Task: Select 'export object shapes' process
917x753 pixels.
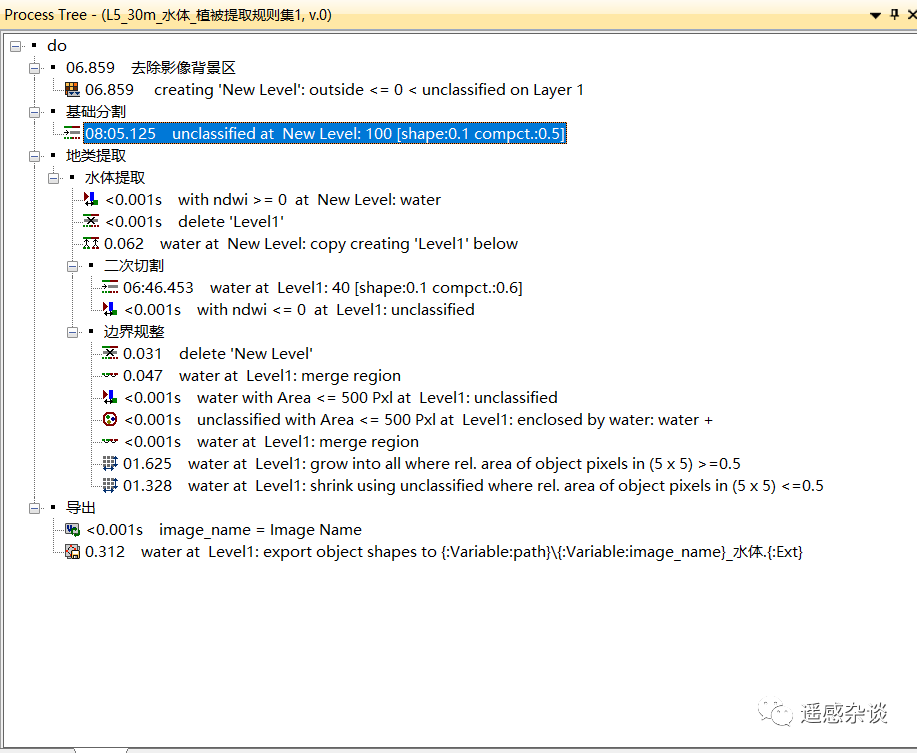Action: tap(444, 551)
